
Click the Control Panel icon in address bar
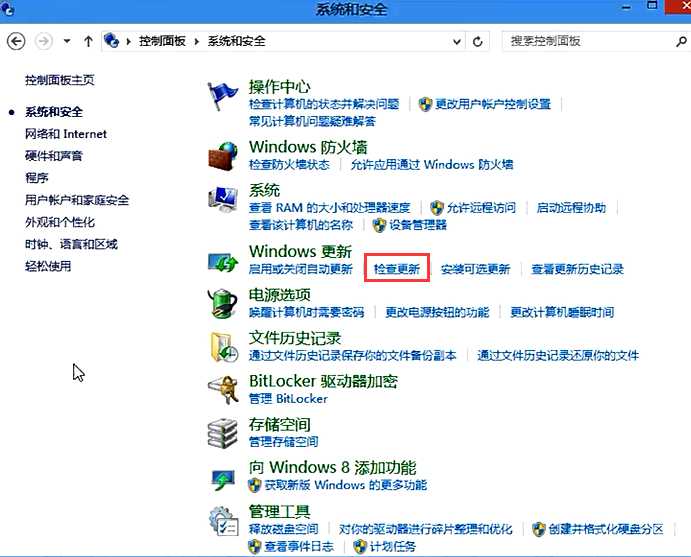click(111, 41)
